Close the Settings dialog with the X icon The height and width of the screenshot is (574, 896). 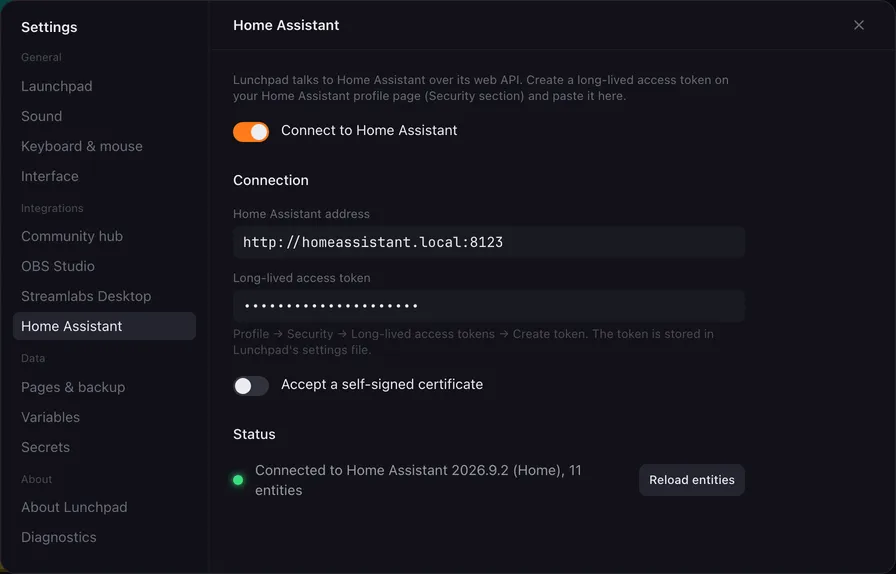pyautogui.click(x=858, y=25)
